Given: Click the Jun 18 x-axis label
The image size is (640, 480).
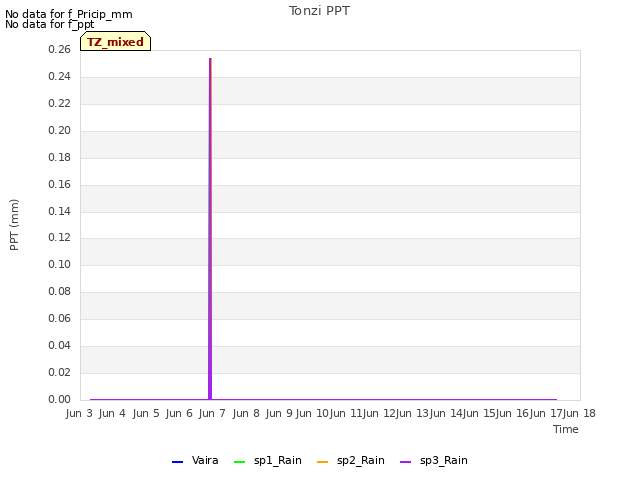Looking at the screenshot, I should (579, 414).
